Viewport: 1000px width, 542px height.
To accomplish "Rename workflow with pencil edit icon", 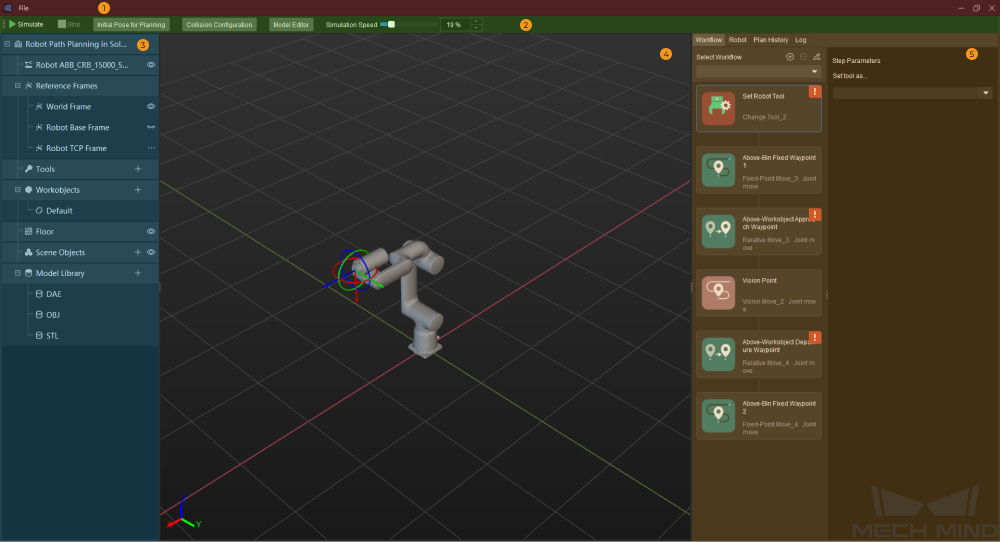I will 816,57.
